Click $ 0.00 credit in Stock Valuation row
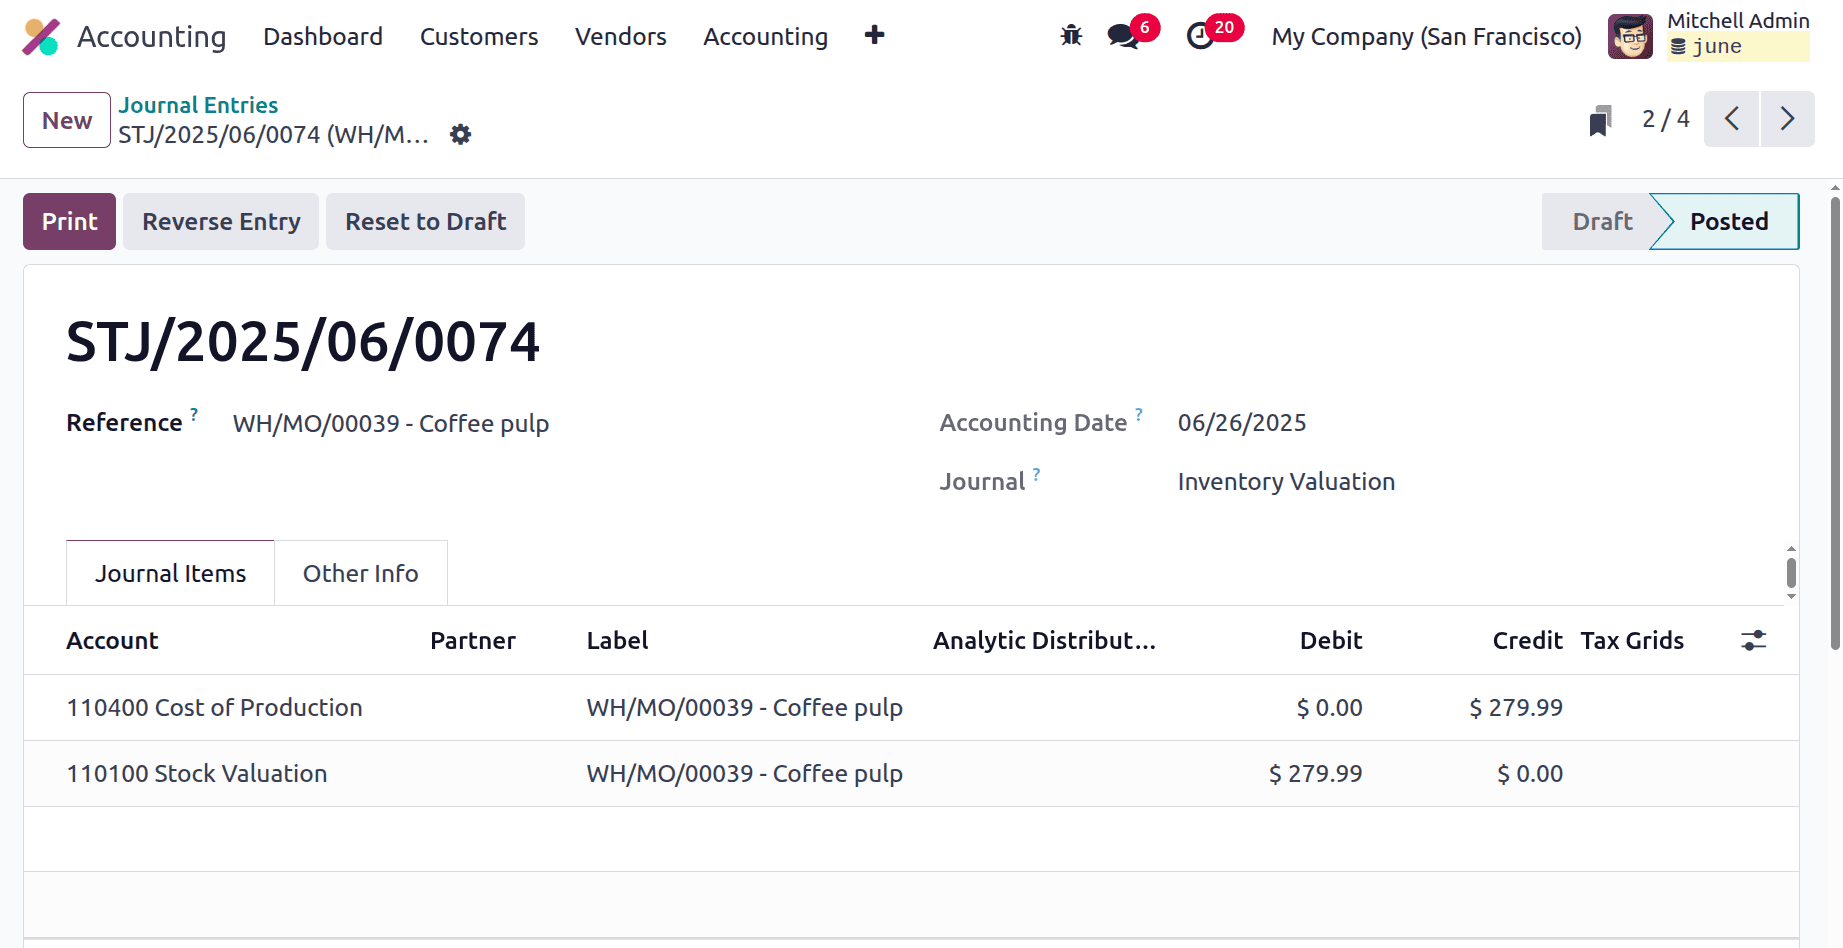The height and width of the screenshot is (948, 1843). pyautogui.click(x=1530, y=774)
